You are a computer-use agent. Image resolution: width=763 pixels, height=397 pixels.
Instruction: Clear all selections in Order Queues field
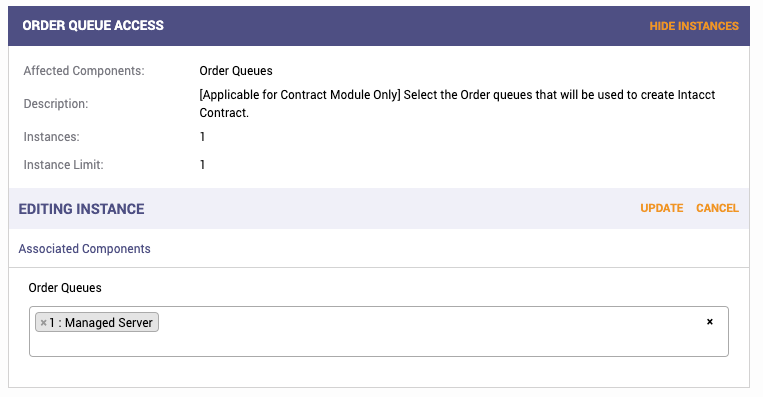[709, 322]
